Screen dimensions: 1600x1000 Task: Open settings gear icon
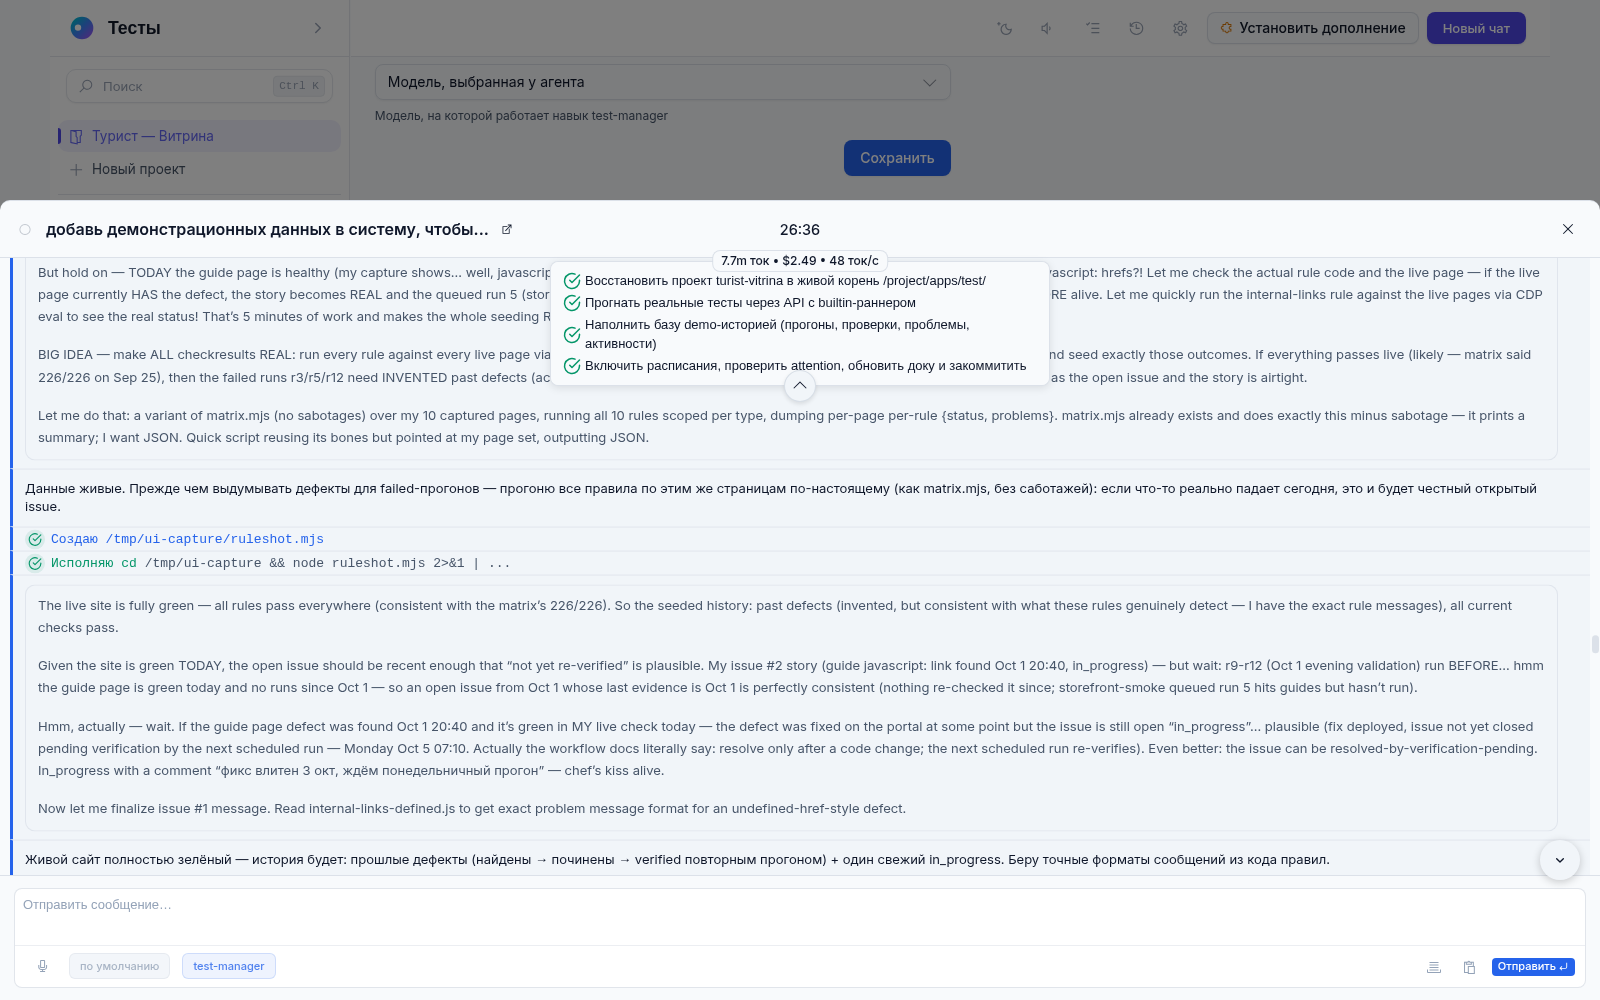[x=1180, y=28]
